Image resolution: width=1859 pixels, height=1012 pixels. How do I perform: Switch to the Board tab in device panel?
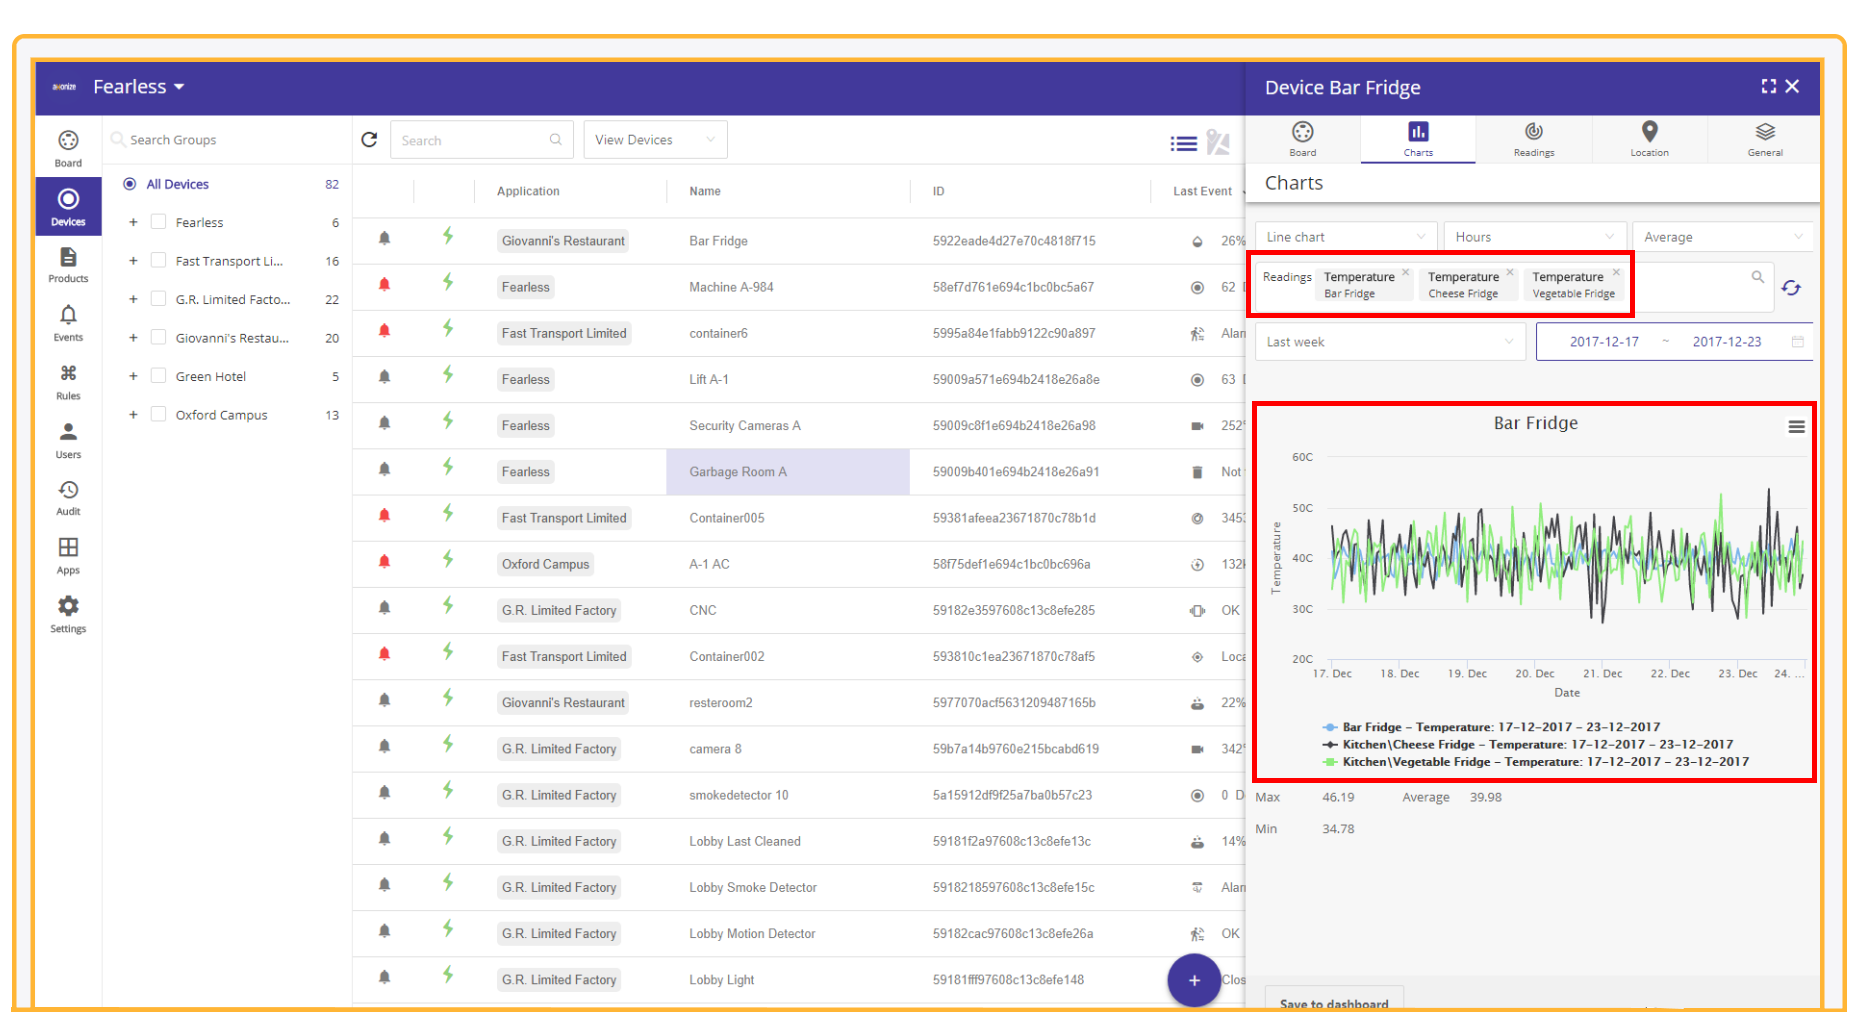(1302, 139)
